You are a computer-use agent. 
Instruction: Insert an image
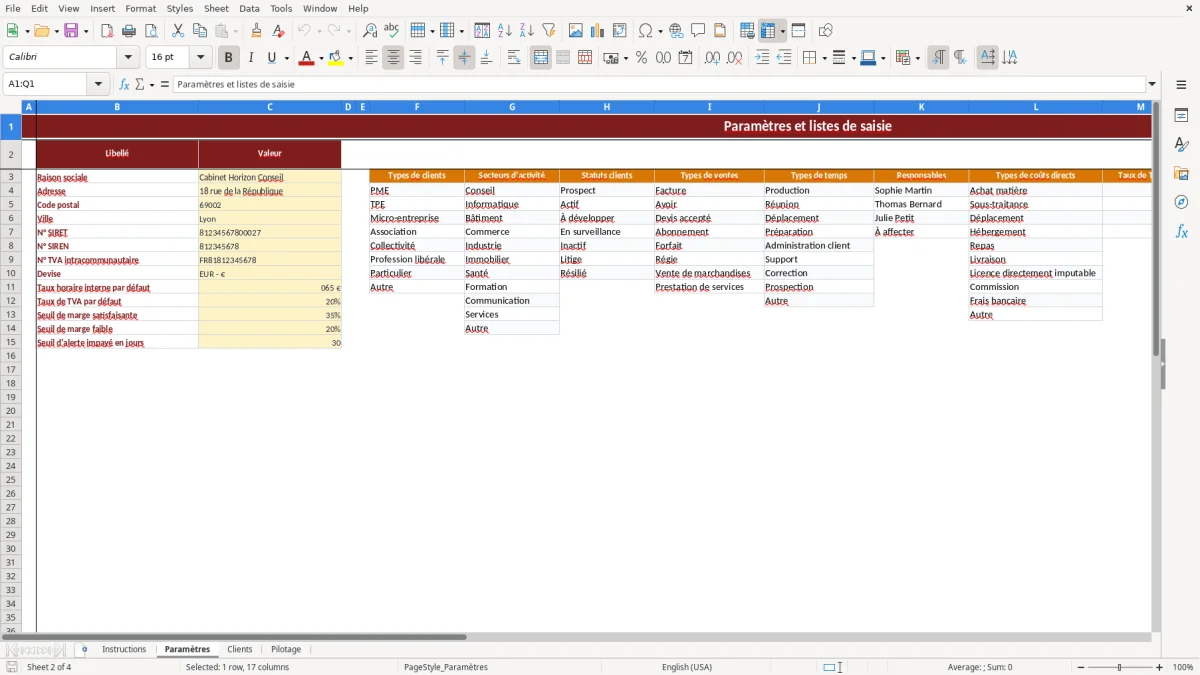[576, 31]
